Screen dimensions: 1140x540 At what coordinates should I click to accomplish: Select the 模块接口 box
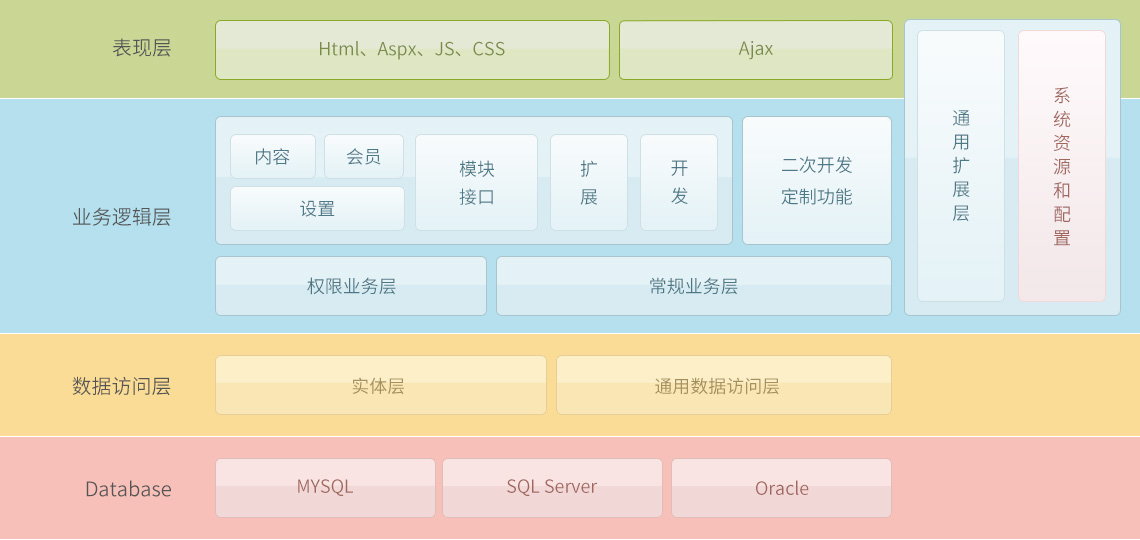(476, 183)
